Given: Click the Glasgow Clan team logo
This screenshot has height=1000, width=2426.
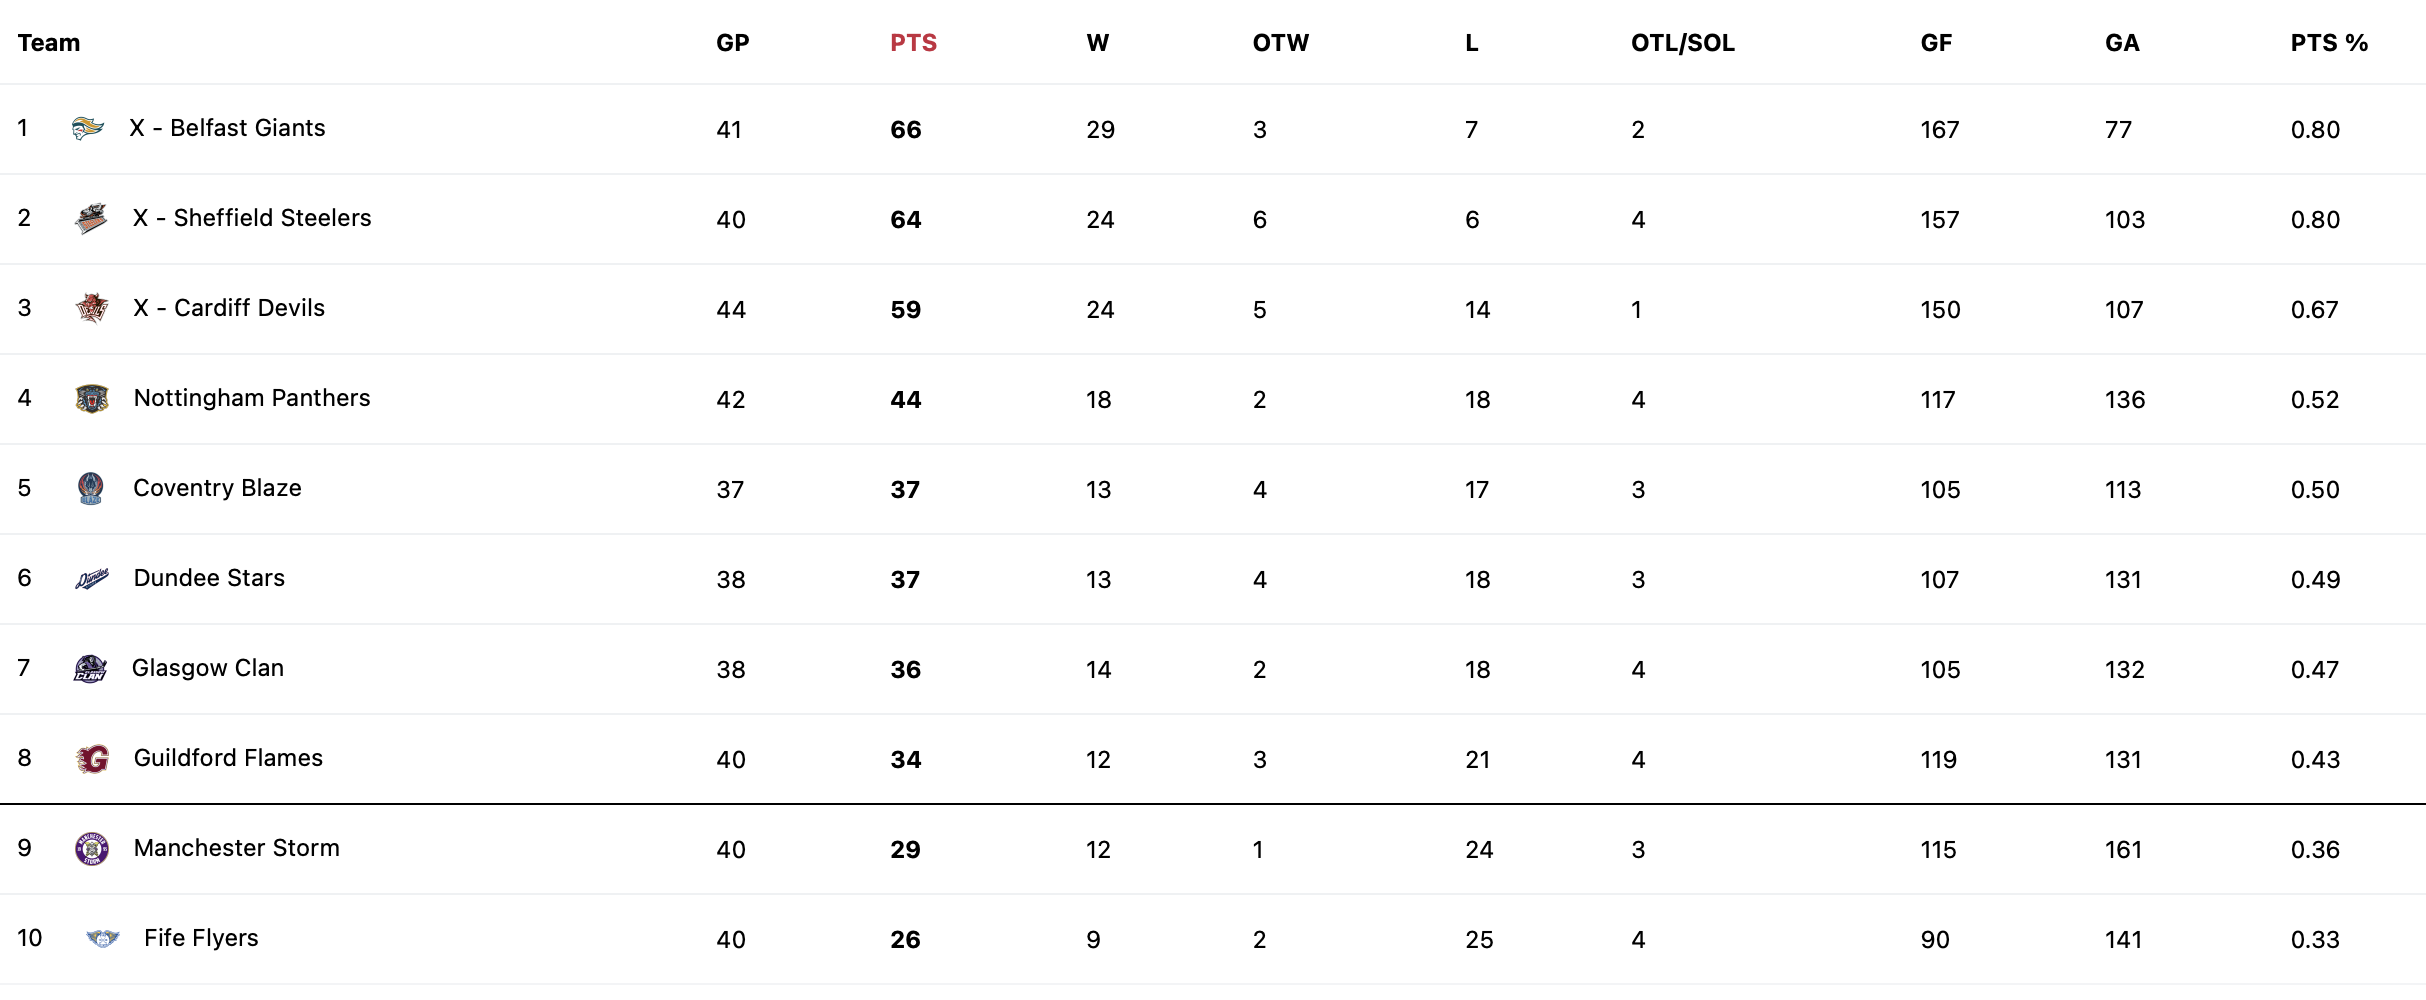Looking at the screenshot, I should [x=91, y=668].
